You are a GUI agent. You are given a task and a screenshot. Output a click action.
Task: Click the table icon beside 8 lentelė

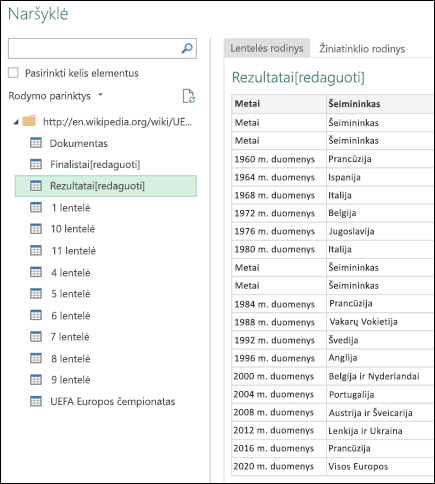coord(36,359)
